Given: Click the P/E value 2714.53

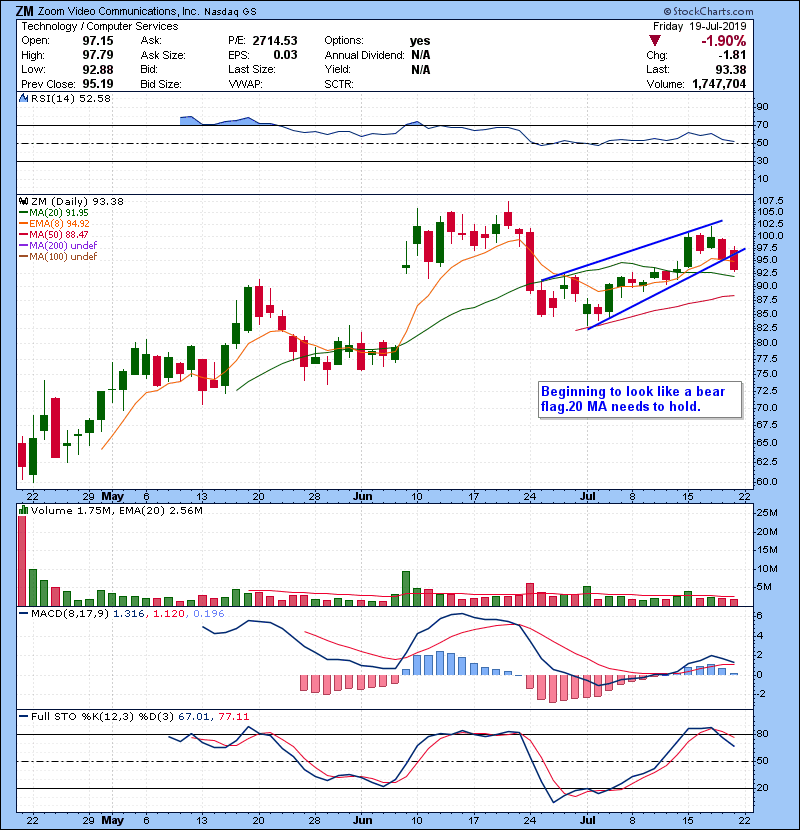Looking at the screenshot, I should coord(275,41).
